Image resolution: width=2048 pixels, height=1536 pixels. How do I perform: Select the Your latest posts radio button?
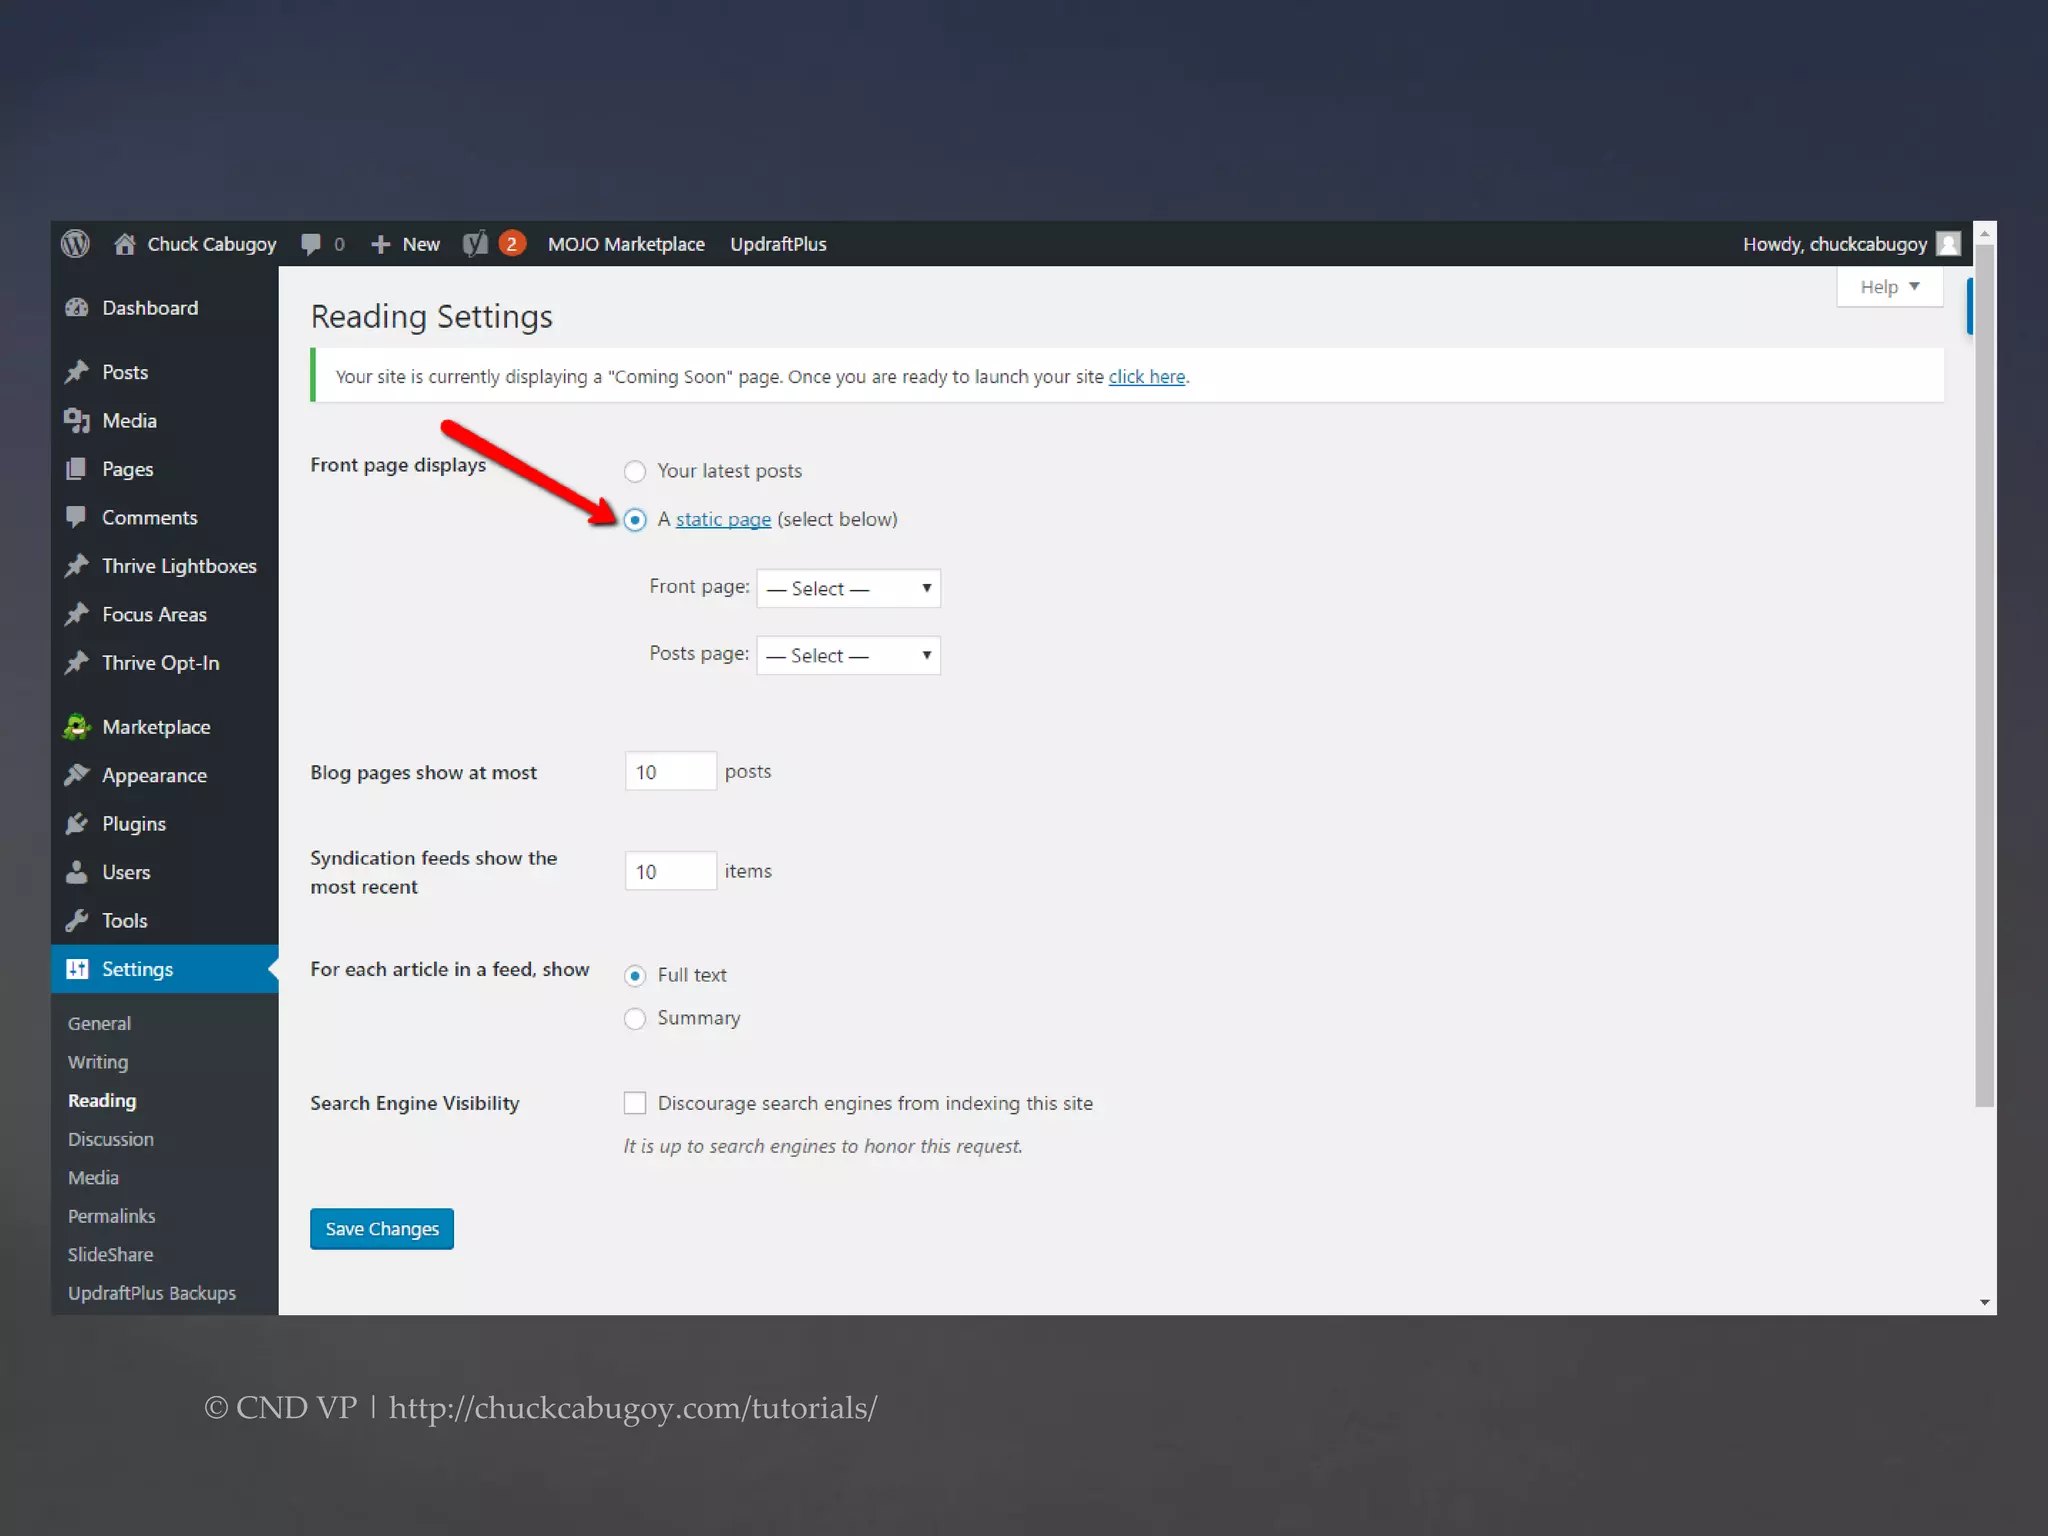pos(635,471)
